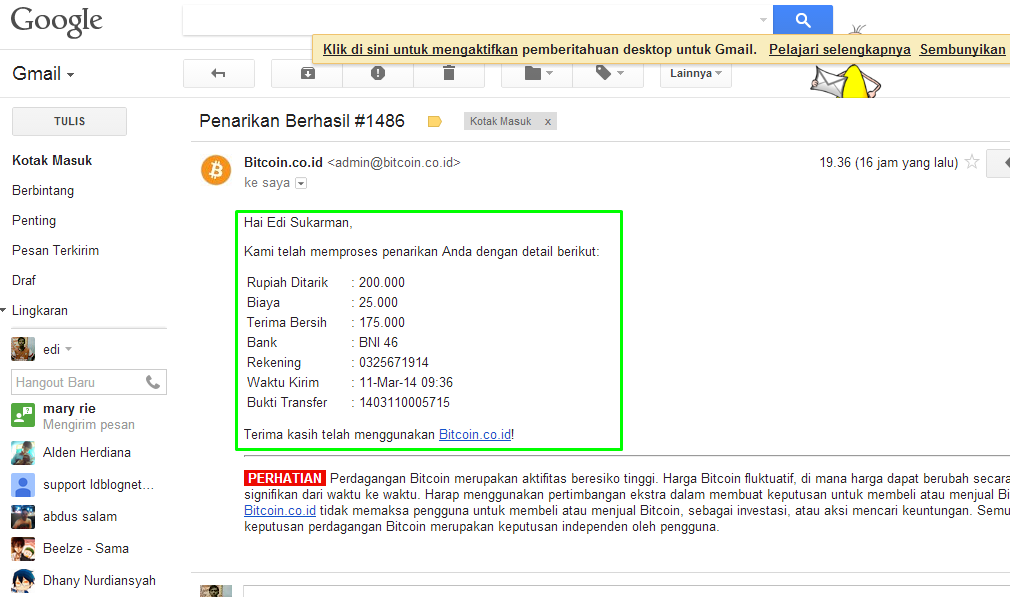Click the reply arrow button
This screenshot has height=597, width=1010.
pyautogui.click(x=1000, y=163)
